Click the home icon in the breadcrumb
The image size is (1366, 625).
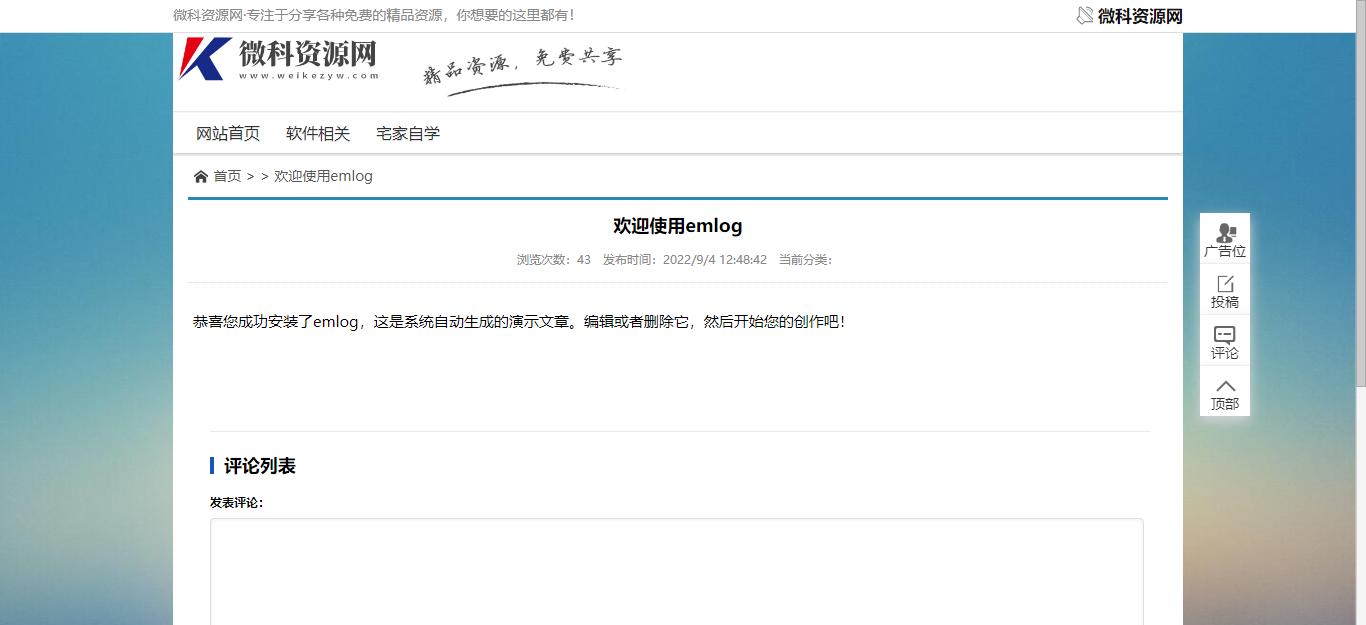pos(201,175)
